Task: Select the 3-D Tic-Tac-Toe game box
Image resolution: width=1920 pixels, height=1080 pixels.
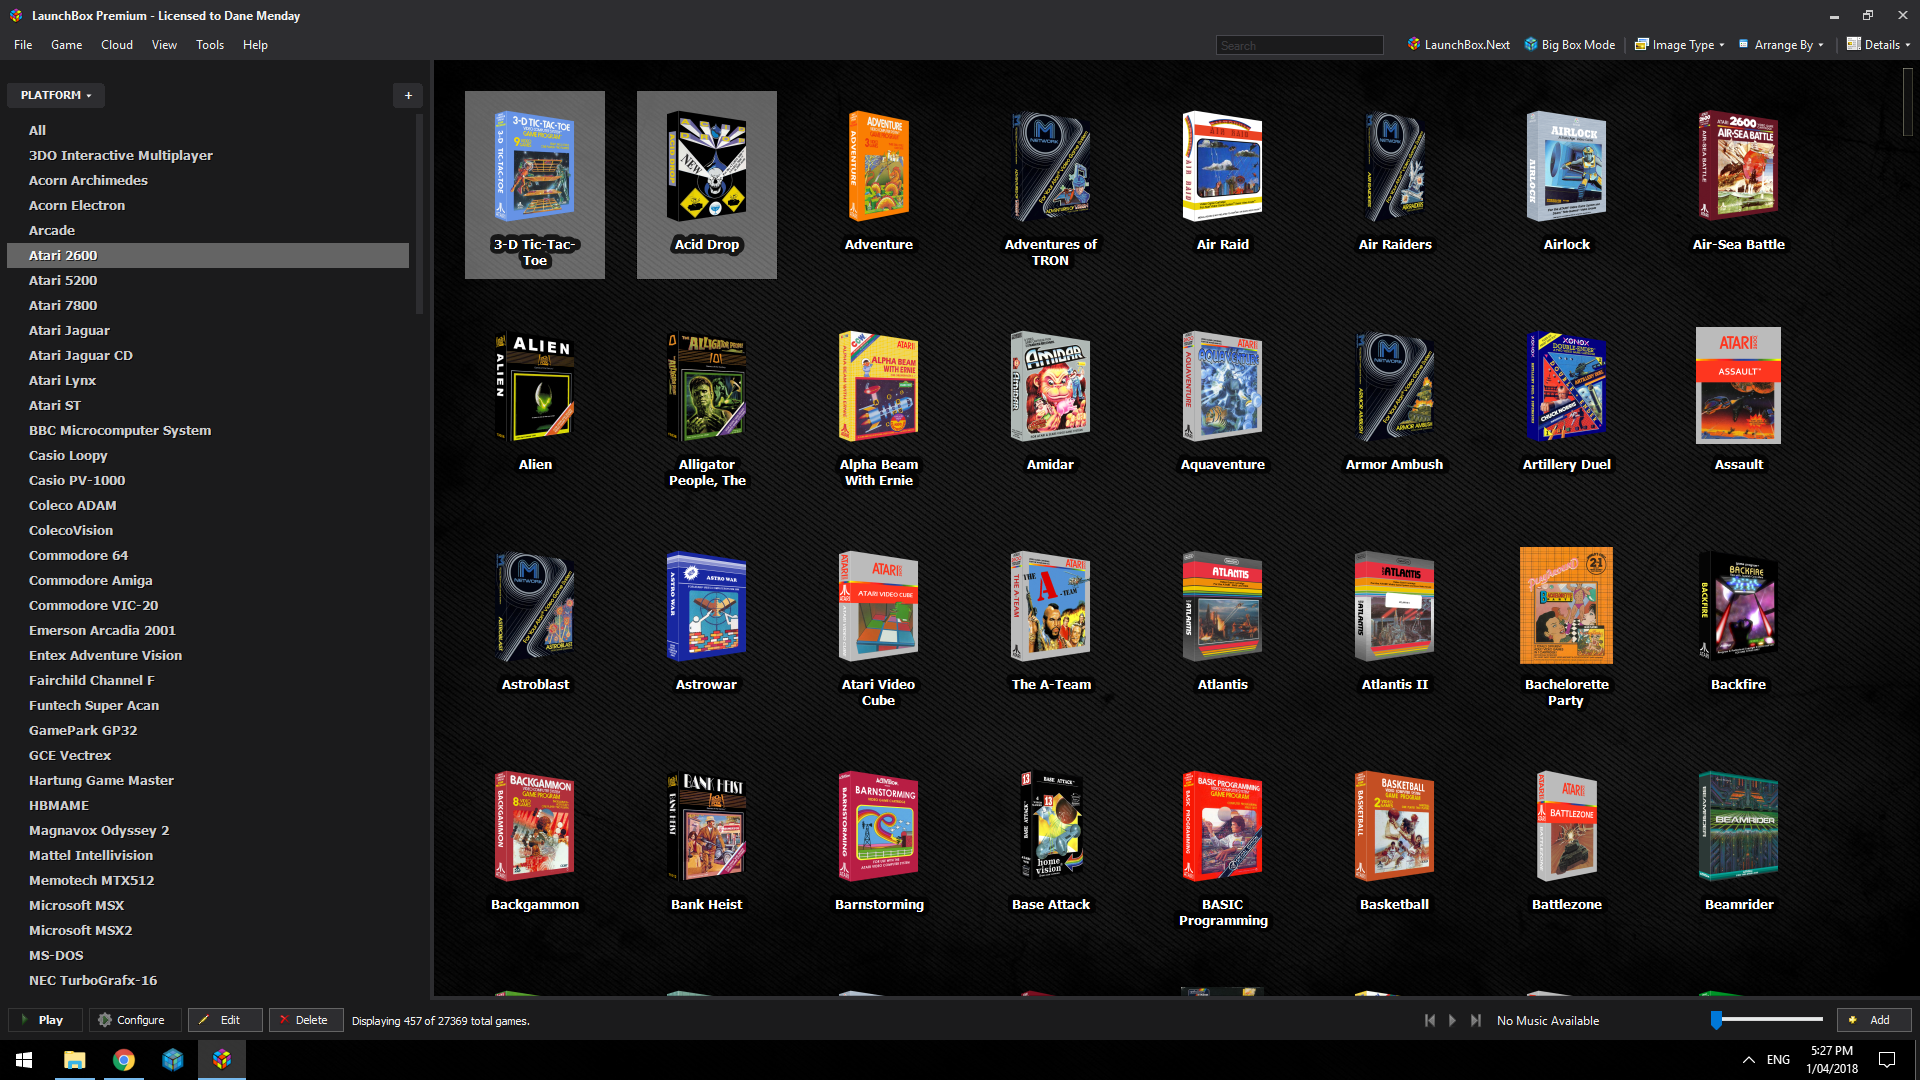Action: point(535,185)
